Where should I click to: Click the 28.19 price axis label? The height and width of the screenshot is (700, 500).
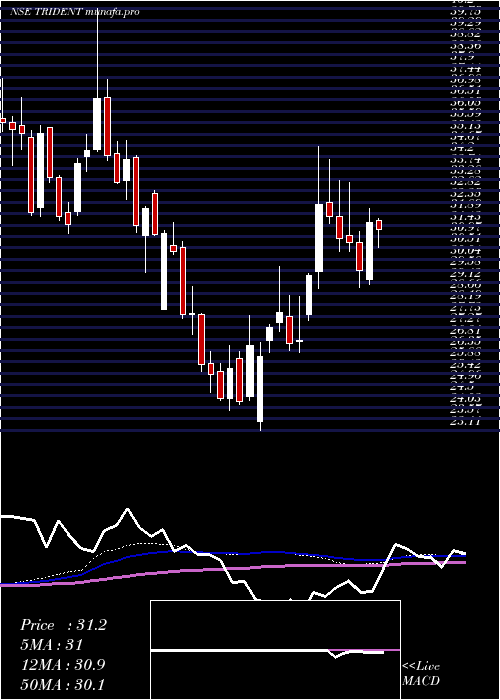(x=465, y=296)
